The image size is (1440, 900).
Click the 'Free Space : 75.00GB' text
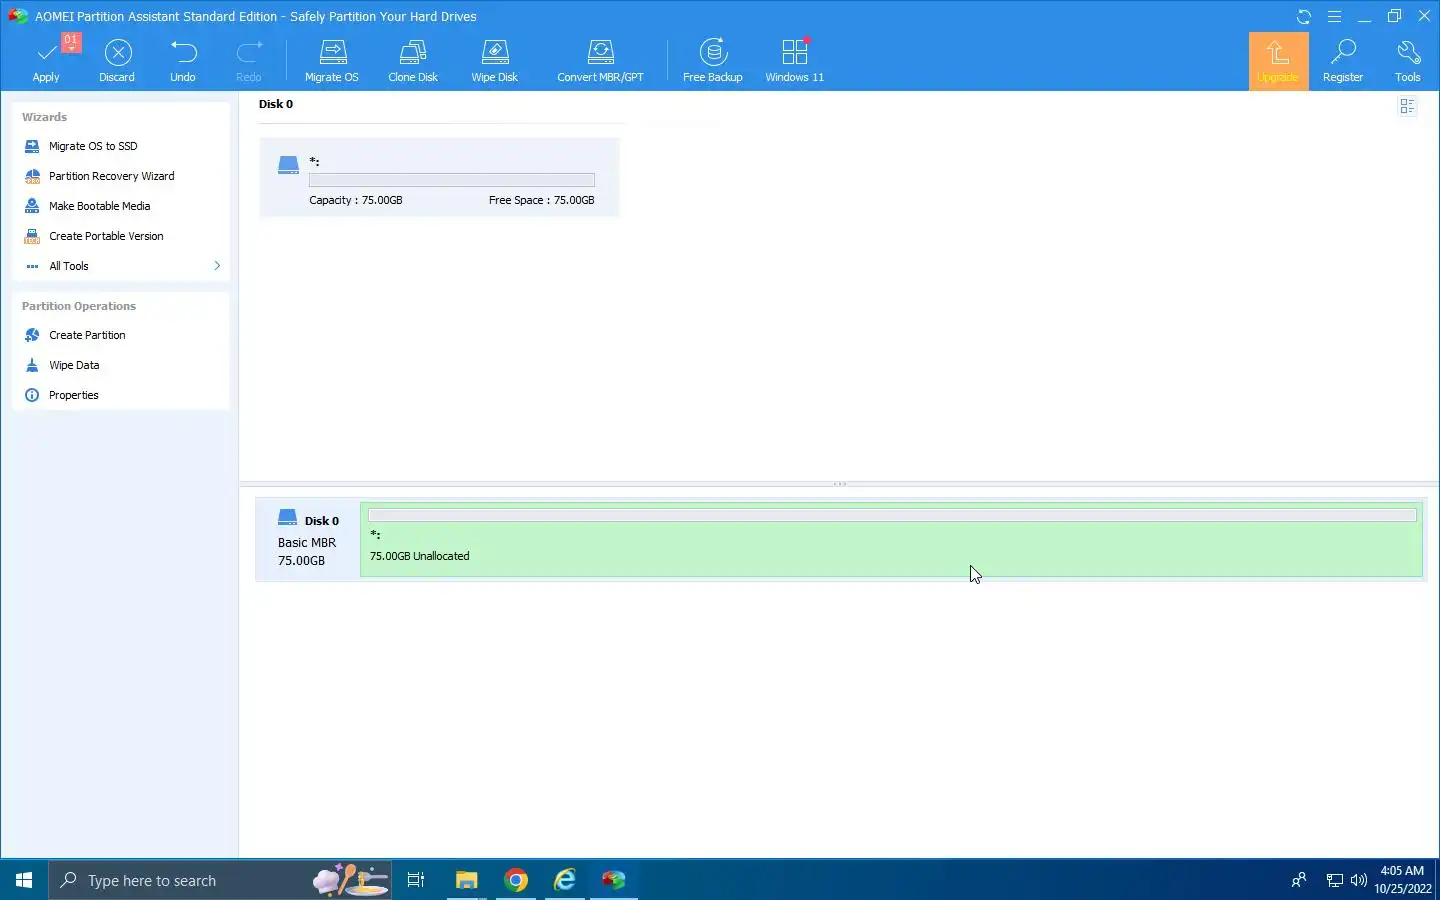pyautogui.click(x=541, y=200)
